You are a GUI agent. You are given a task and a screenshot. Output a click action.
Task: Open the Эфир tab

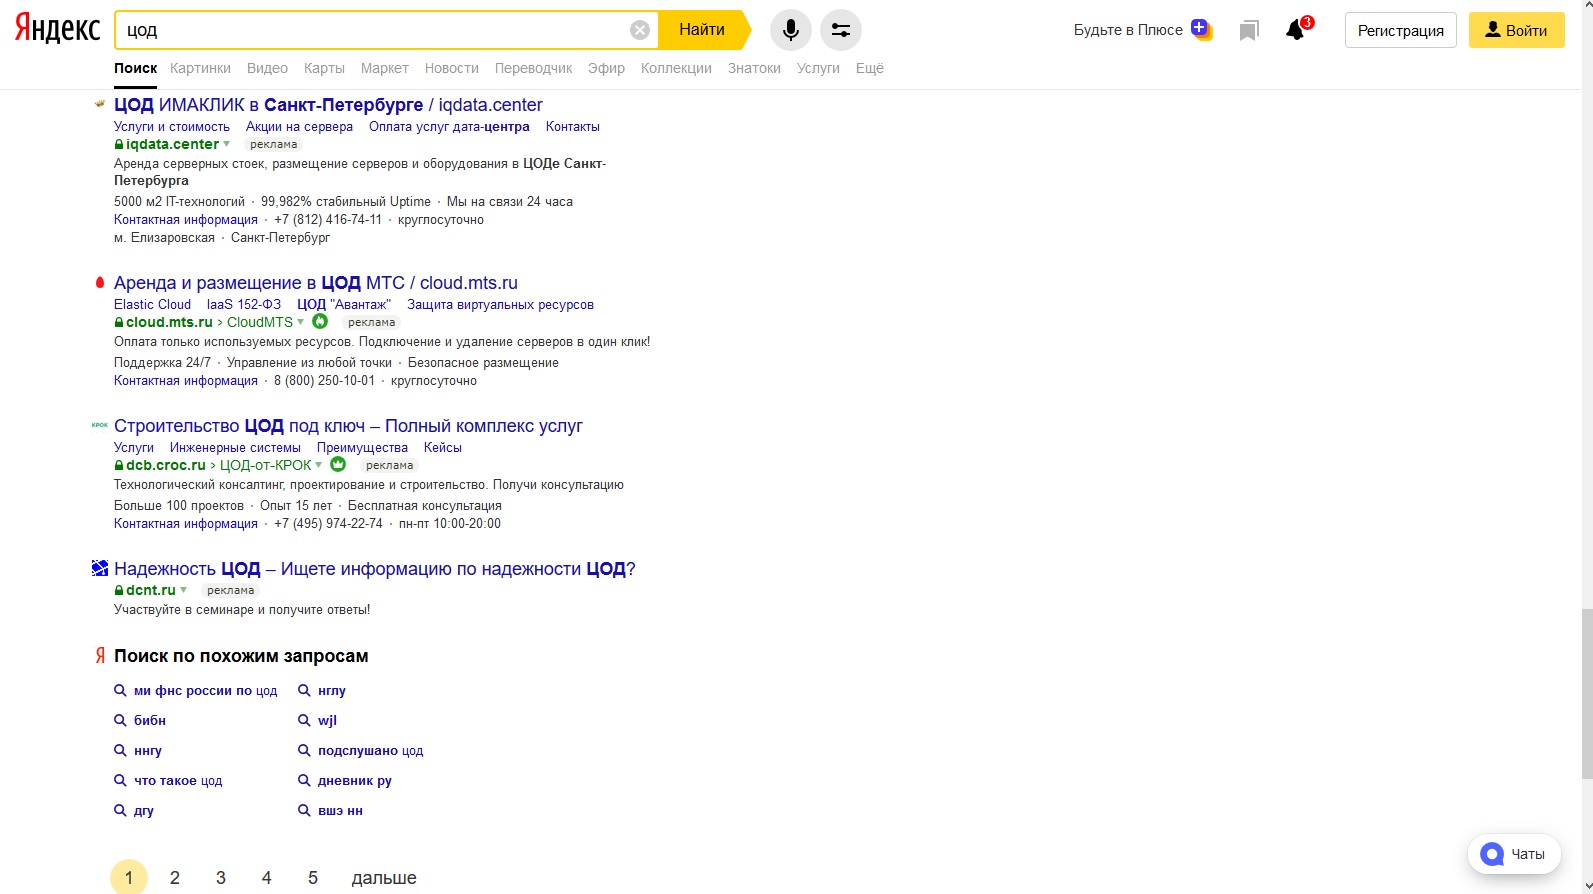tap(607, 68)
